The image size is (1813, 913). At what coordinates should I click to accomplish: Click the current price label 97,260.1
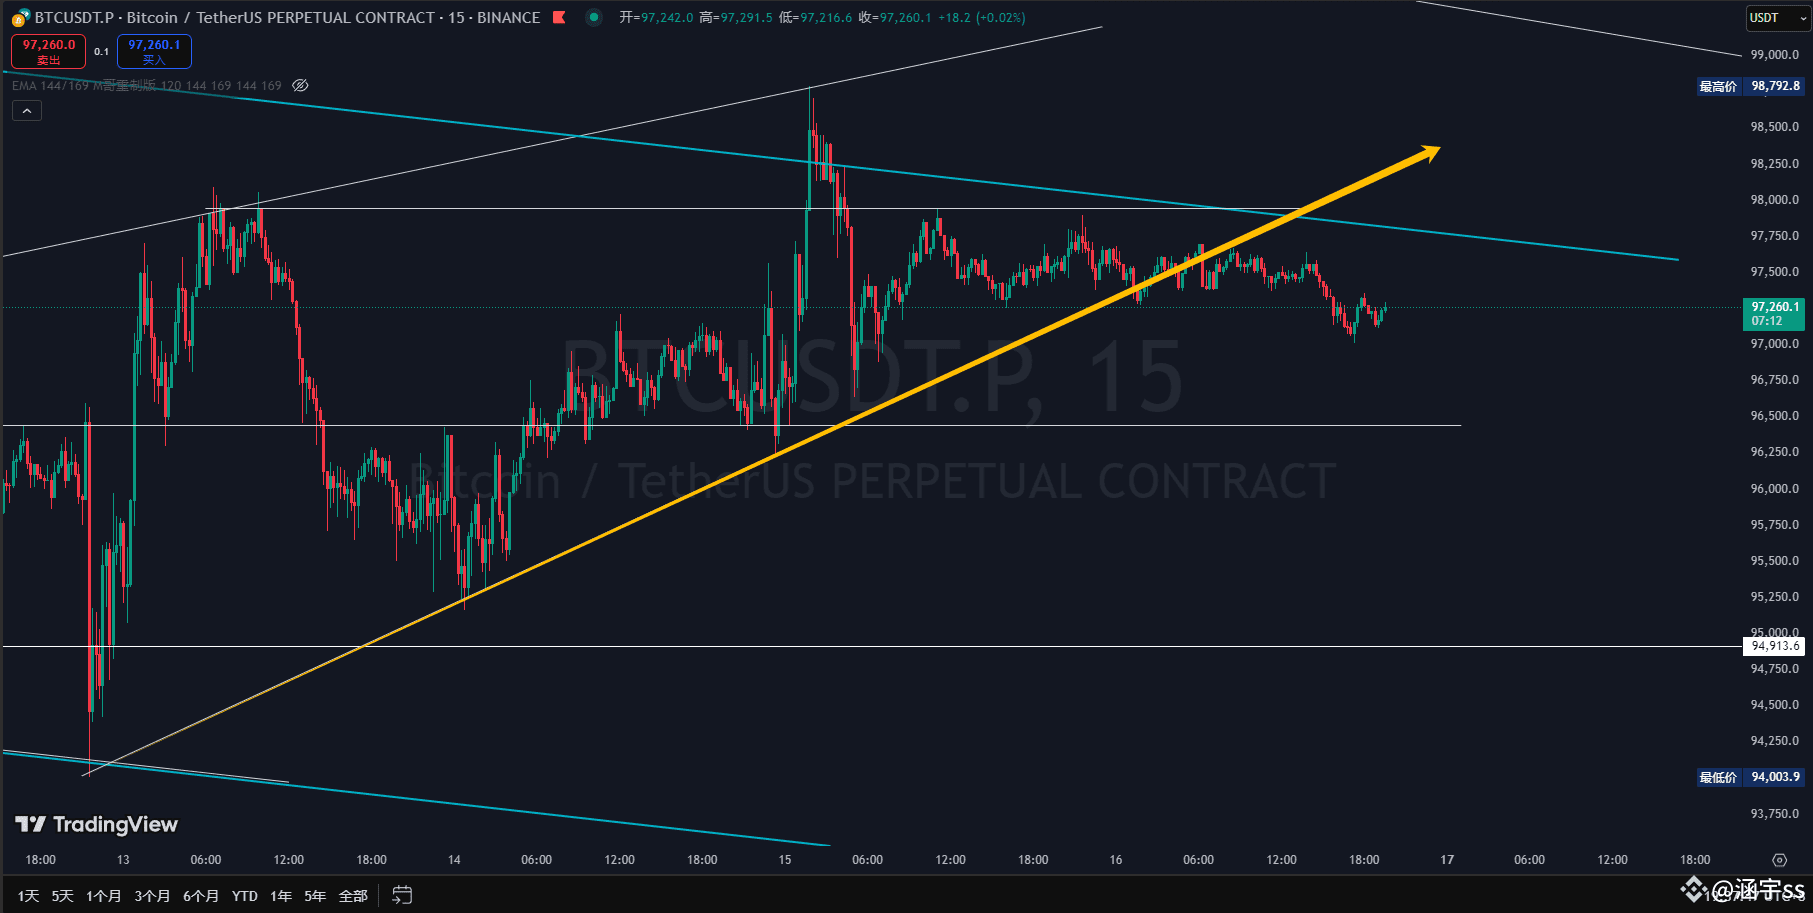(1772, 308)
